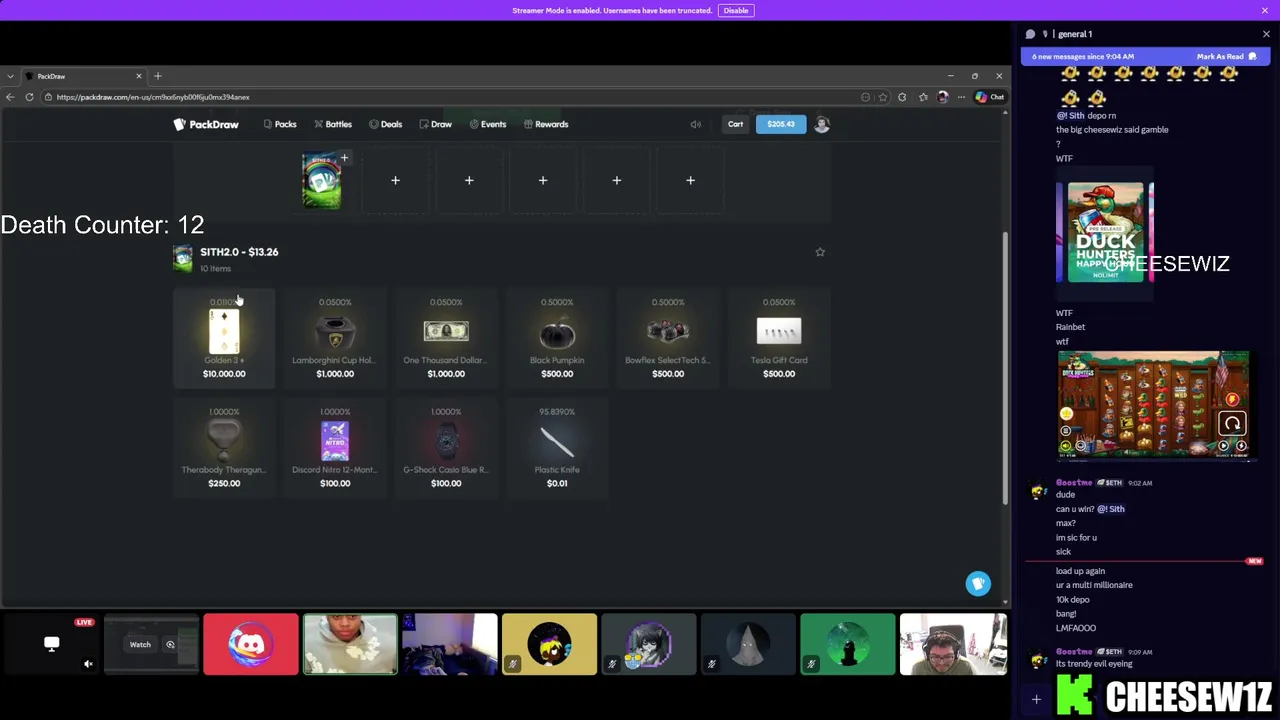The height and width of the screenshot is (720, 1280).
Task: Select the green background avatar tile
Action: click(x=848, y=645)
